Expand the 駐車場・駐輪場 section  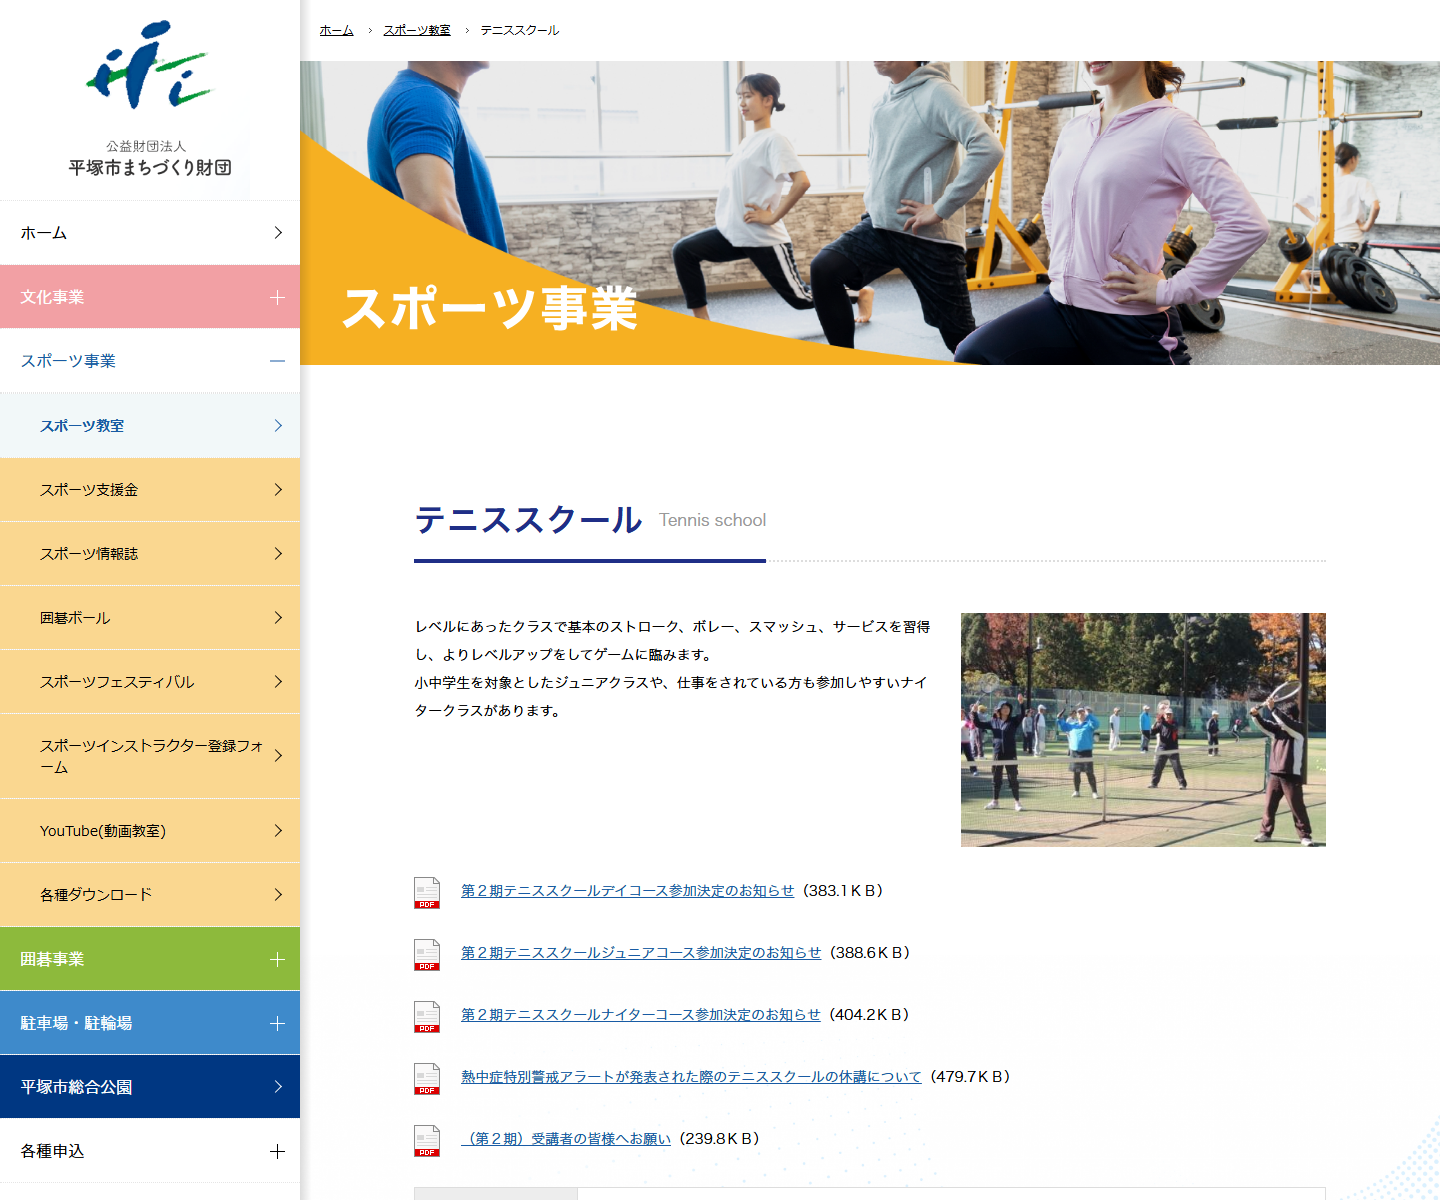tap(277, 1023)
